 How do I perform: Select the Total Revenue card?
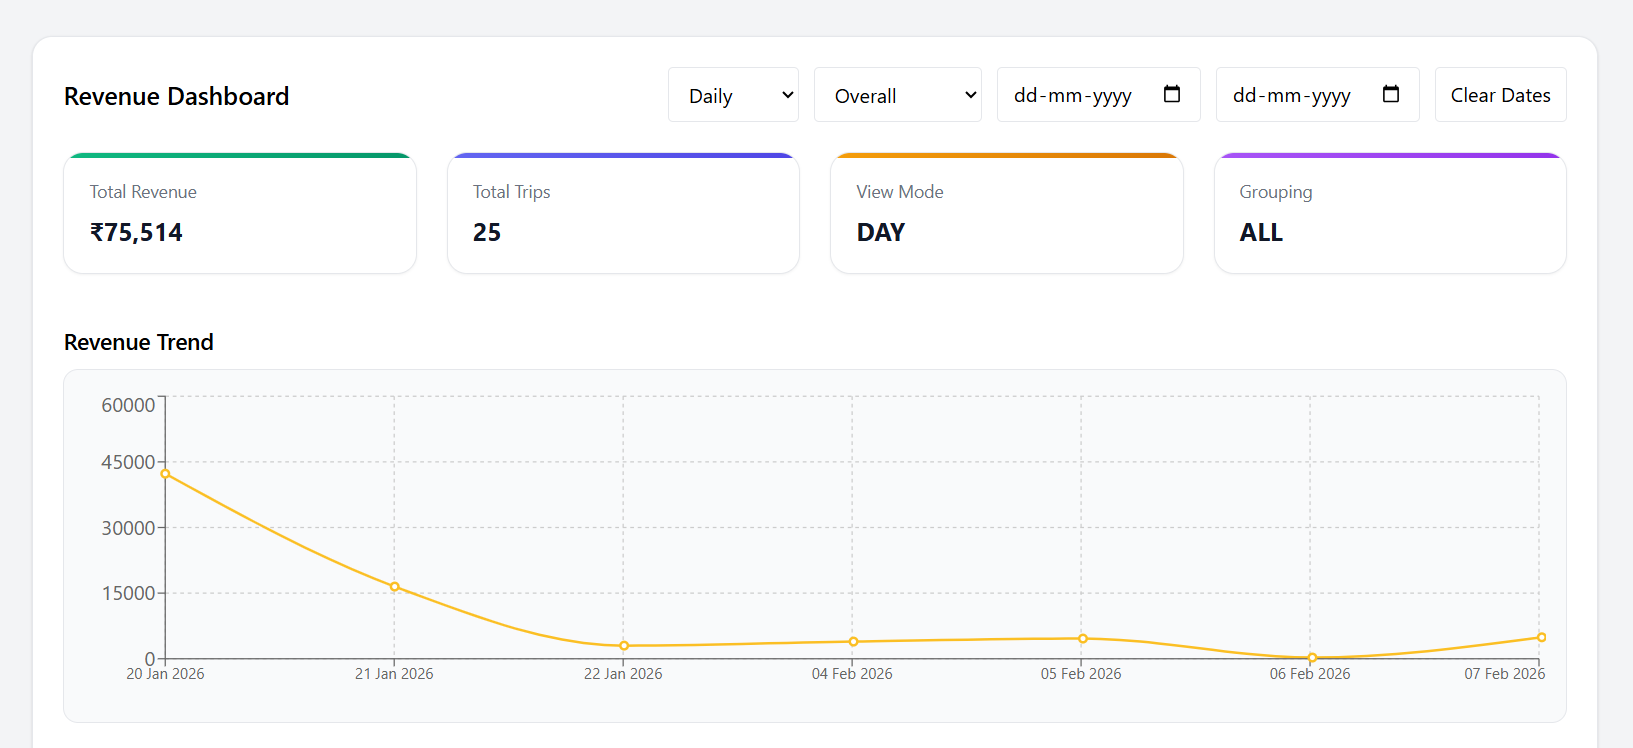pyautogui.click(x=240, y=213)
